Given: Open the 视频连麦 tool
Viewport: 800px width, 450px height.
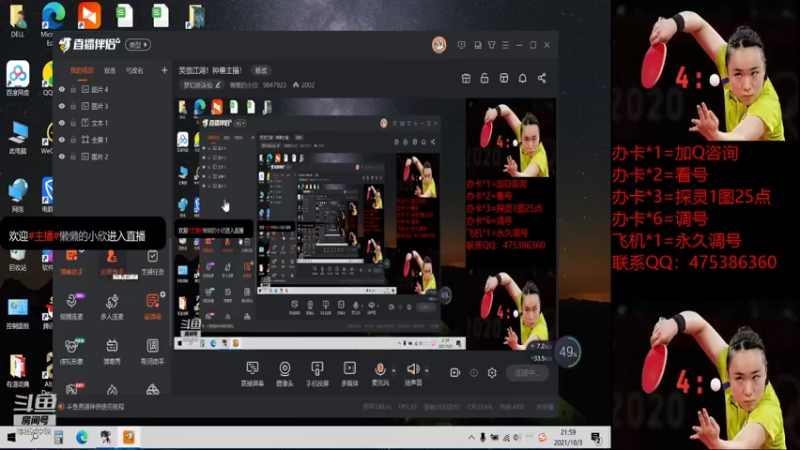Looking at the screenshot, I should (x=71, y=307).
